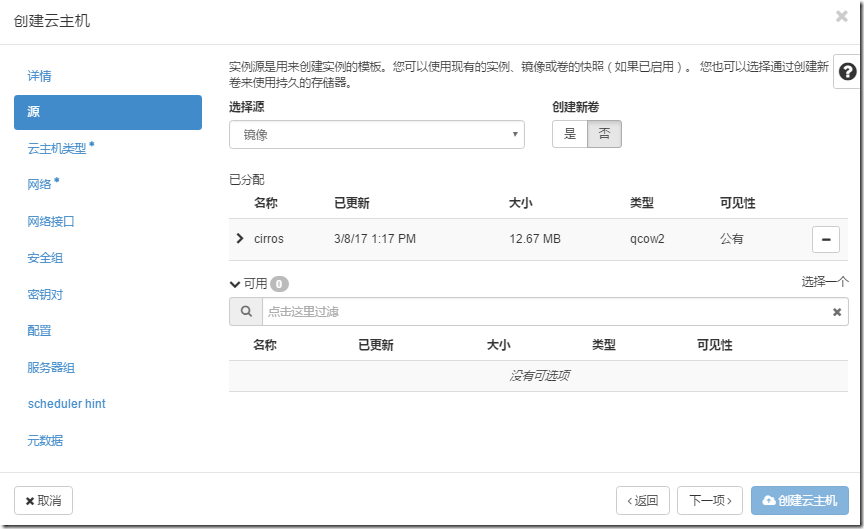Set 创建新卷 to 否
The height and width of the screenshot is (529, 864).
(604, 134)
